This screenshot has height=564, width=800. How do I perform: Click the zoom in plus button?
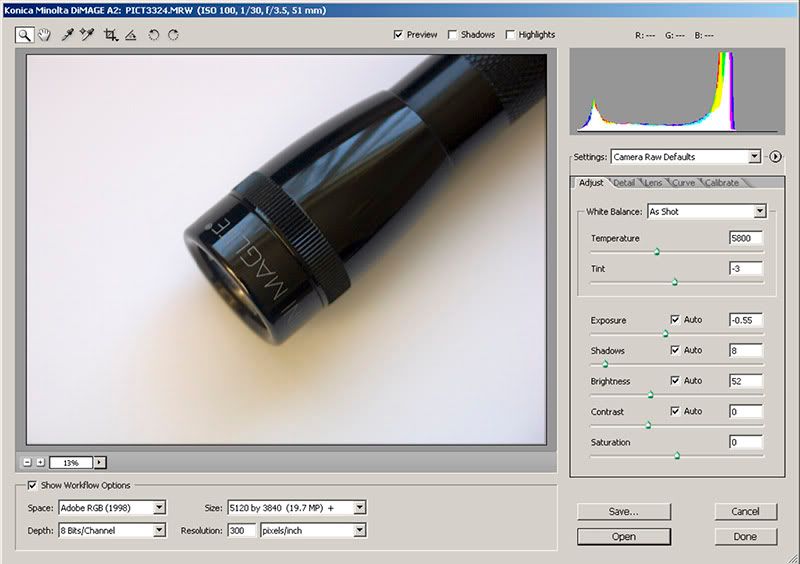pyautogui.click(x=40, y=462)
